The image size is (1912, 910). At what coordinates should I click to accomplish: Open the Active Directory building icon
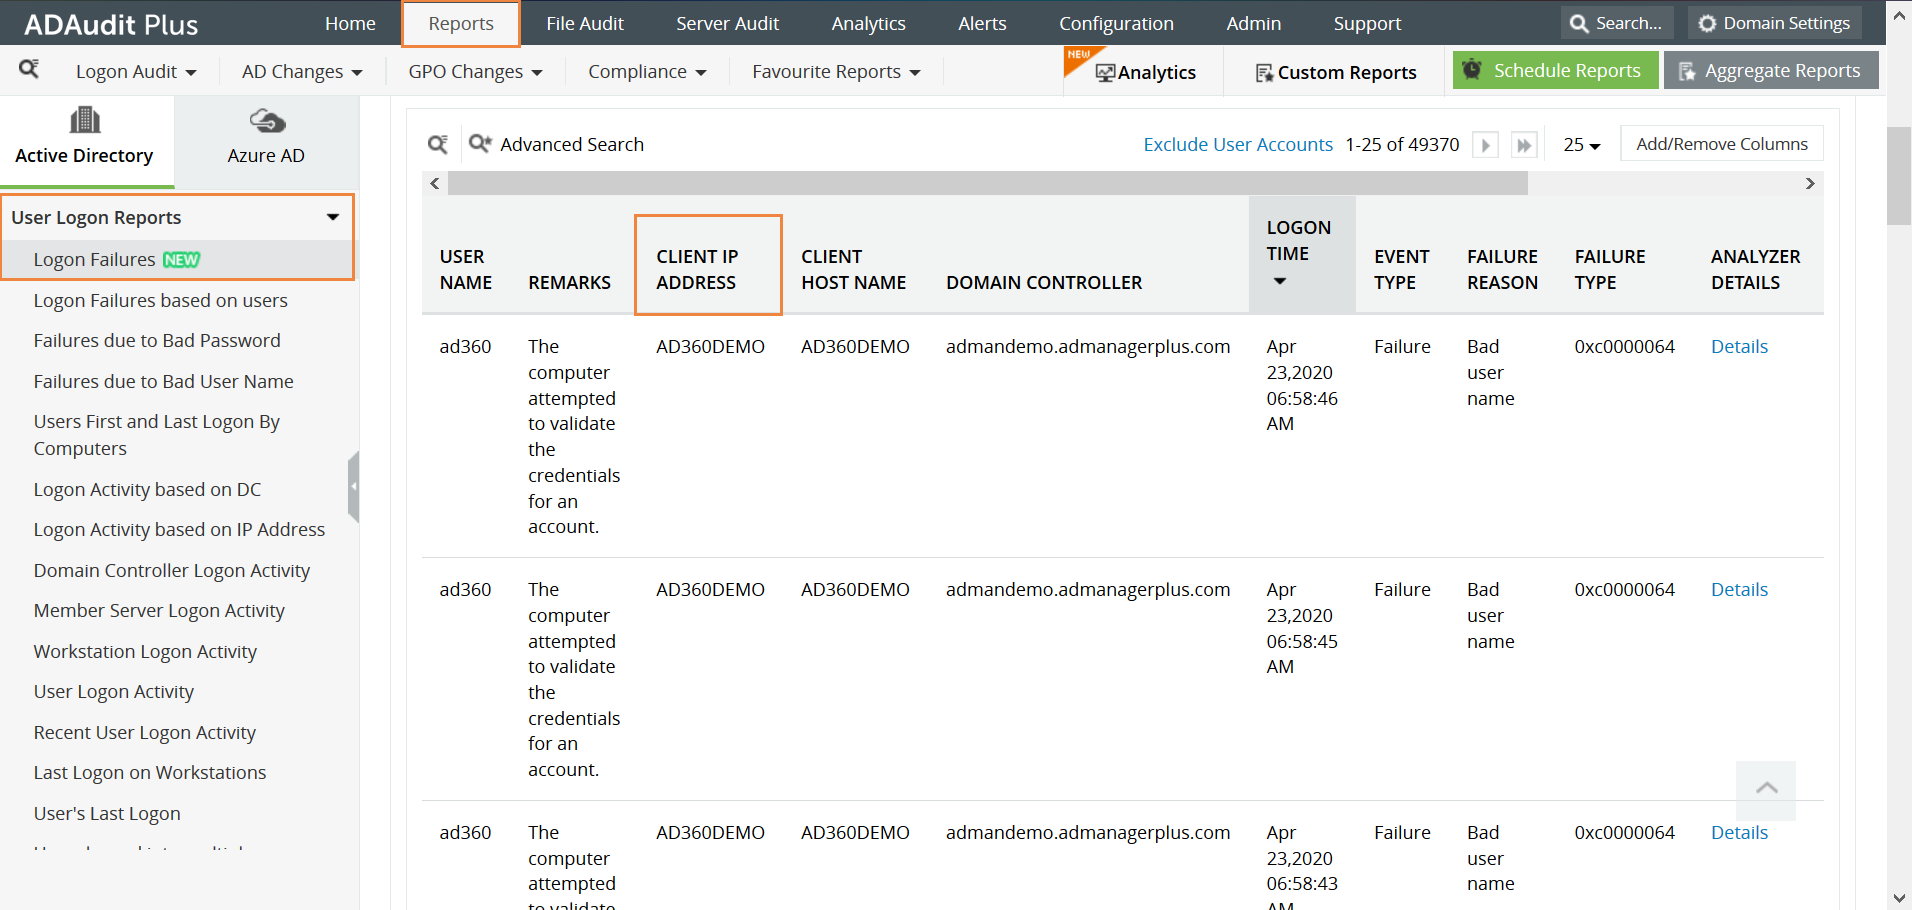click(x=85, y=120)
